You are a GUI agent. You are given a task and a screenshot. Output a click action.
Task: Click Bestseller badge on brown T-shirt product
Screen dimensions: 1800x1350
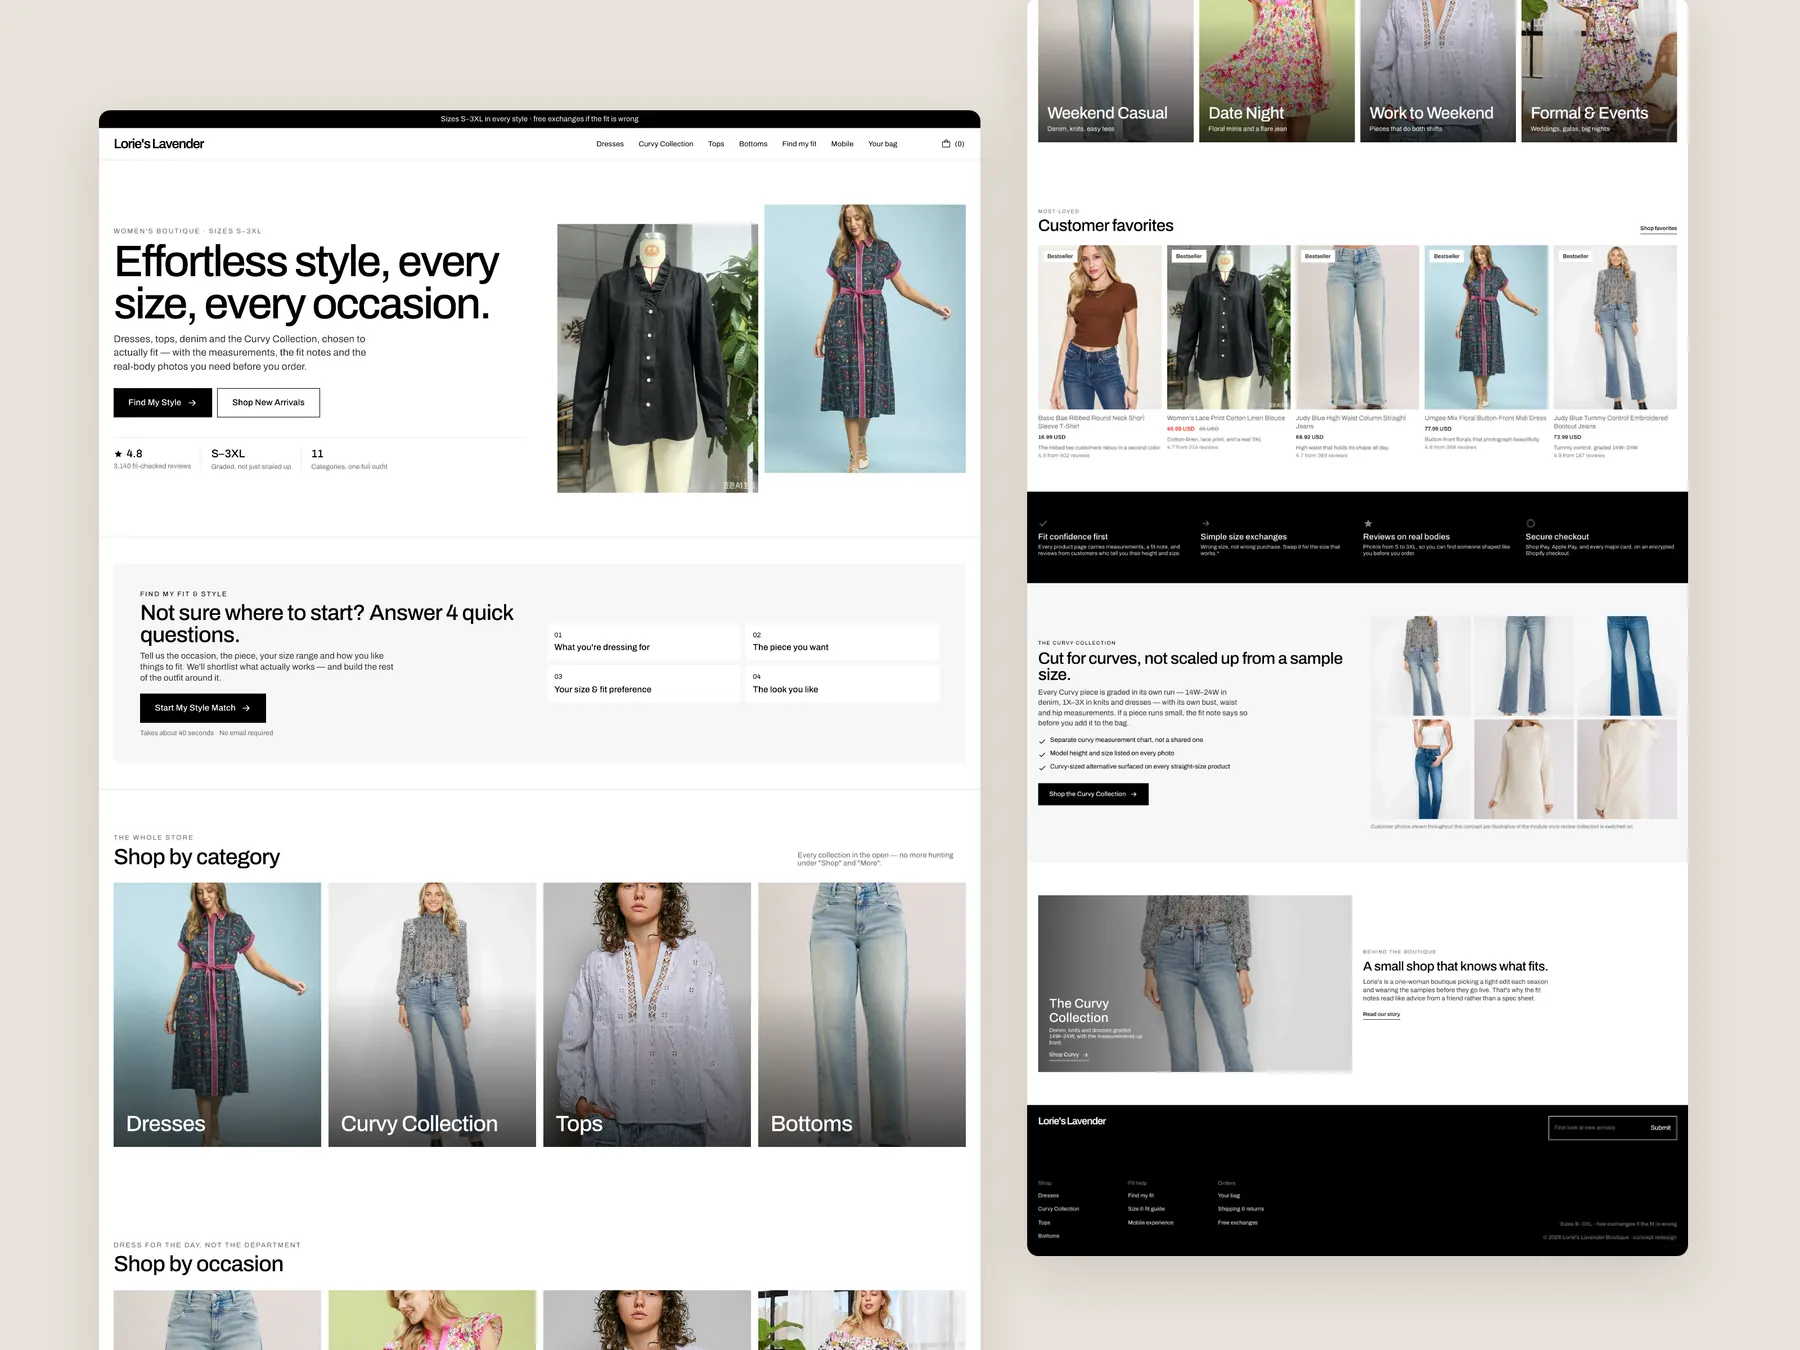click(1060, 256)
